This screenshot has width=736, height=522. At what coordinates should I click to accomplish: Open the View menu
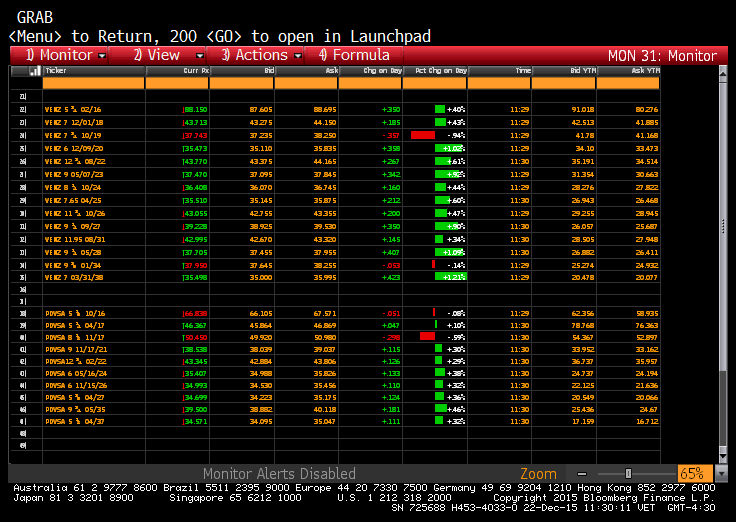coord(157,55)
